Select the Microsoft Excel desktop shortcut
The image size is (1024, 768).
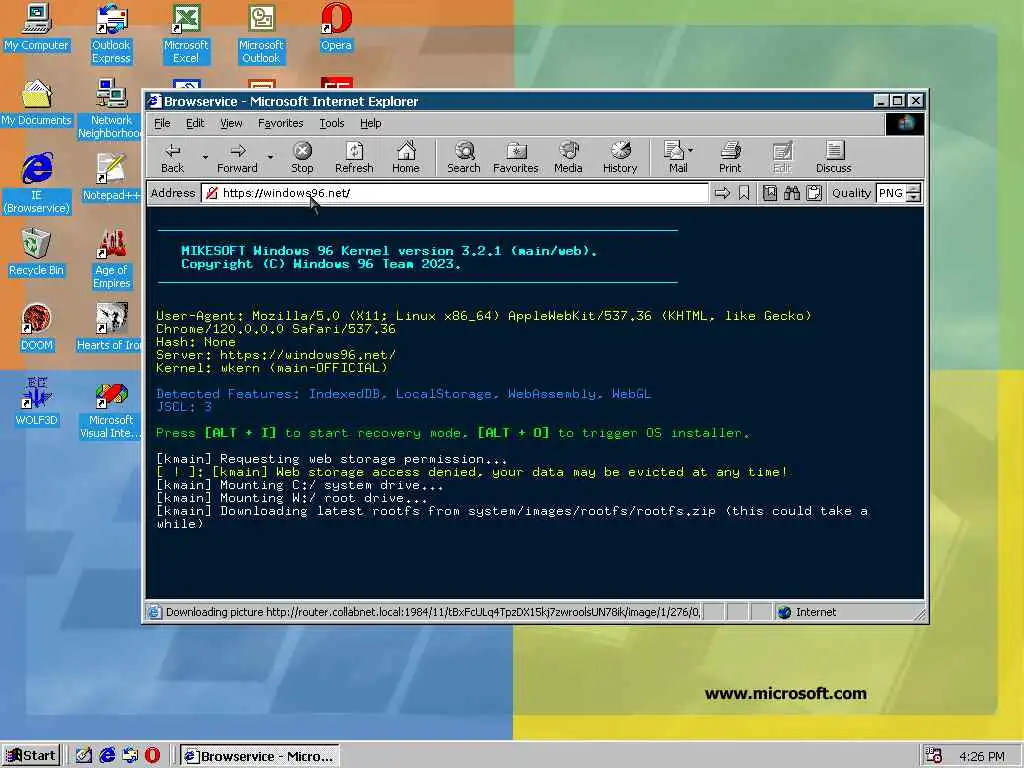186,34
